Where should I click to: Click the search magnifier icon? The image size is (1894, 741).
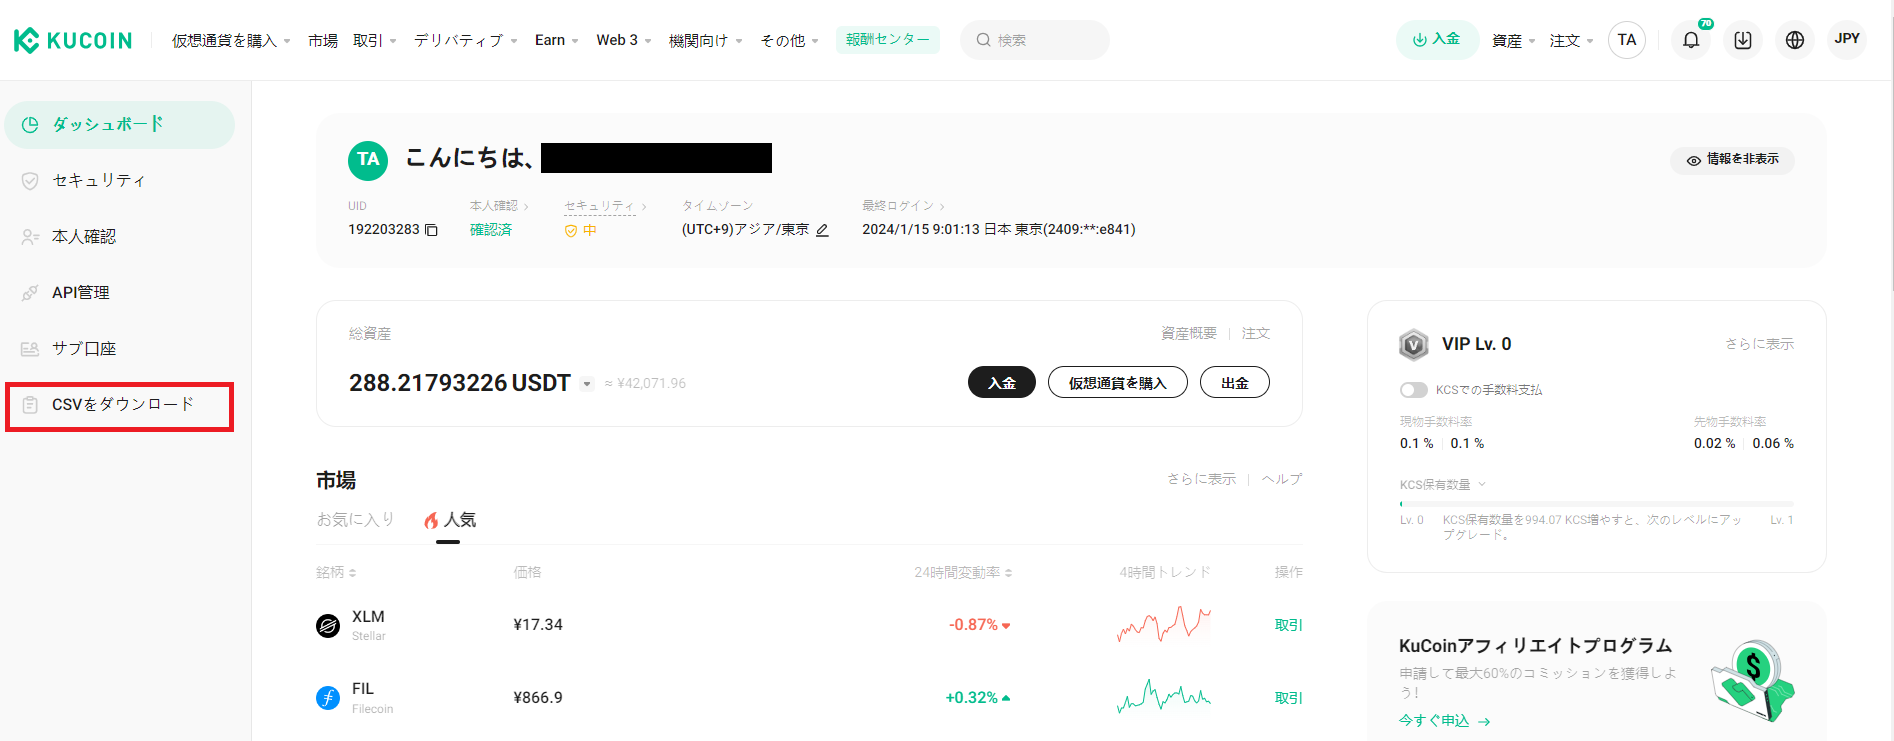[x=984, y=40]
